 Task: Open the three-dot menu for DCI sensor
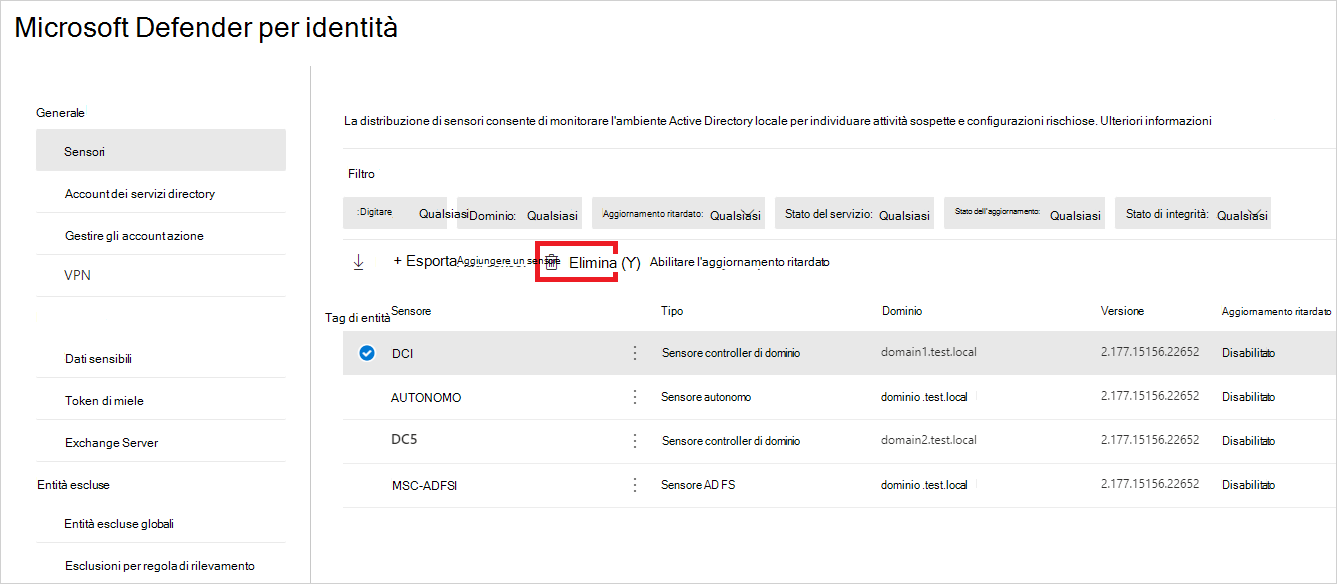pos(634,353)
